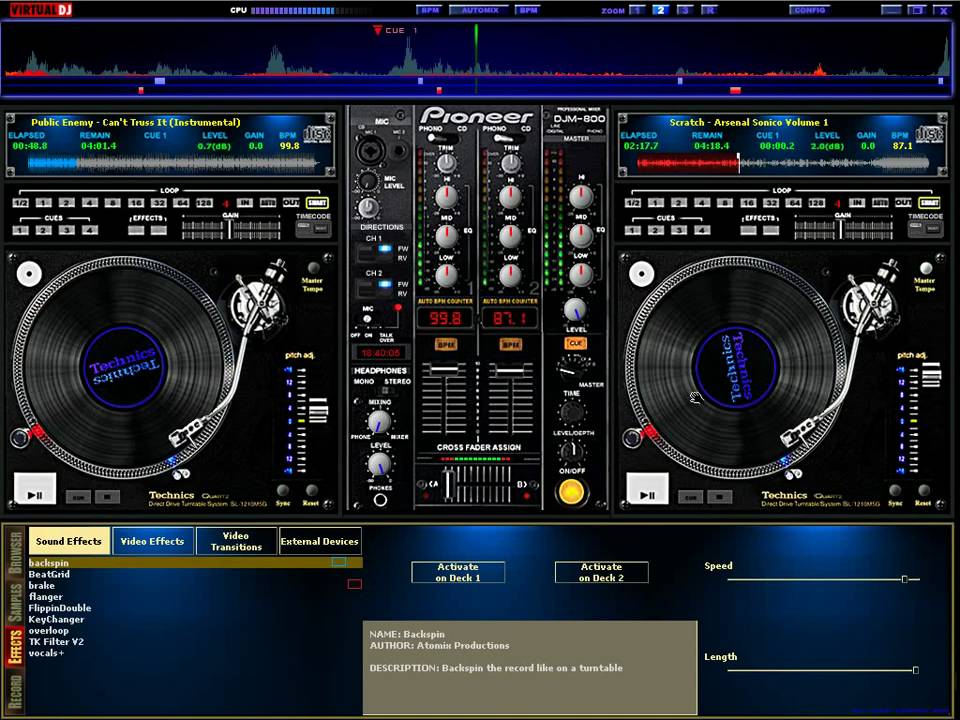The width and height of the screenshot is (960, 720).
Task: Click channel 1 volume fader
Action: 445,369
